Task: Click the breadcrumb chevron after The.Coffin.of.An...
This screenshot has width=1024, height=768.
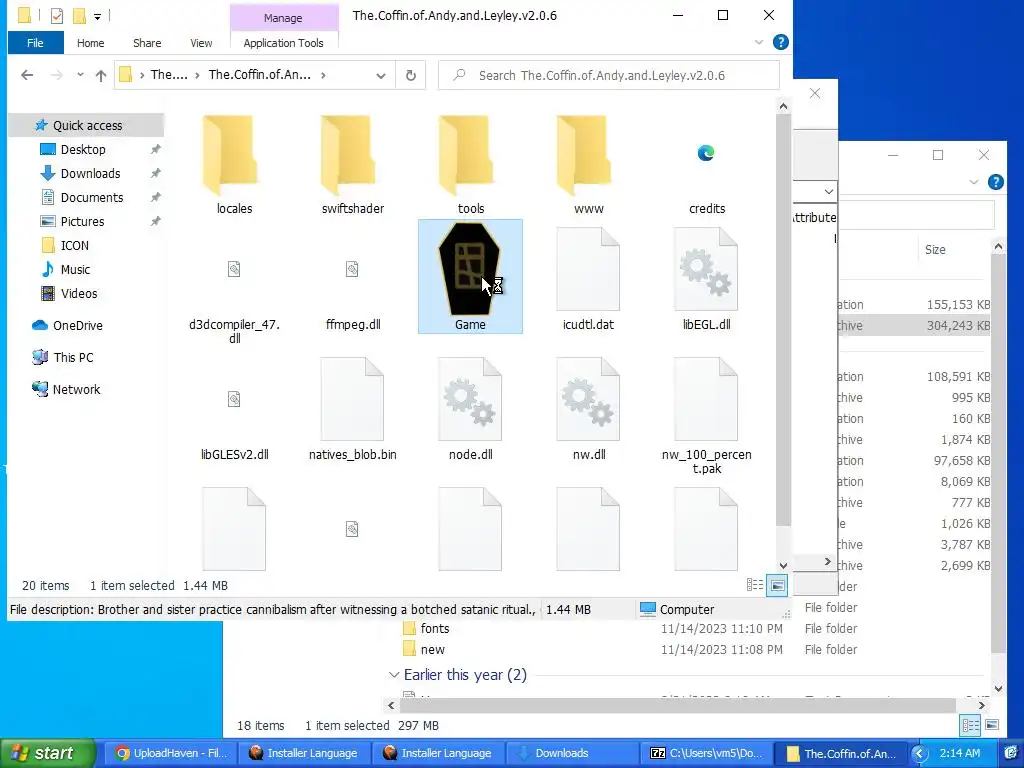Action: pos(323,75)
